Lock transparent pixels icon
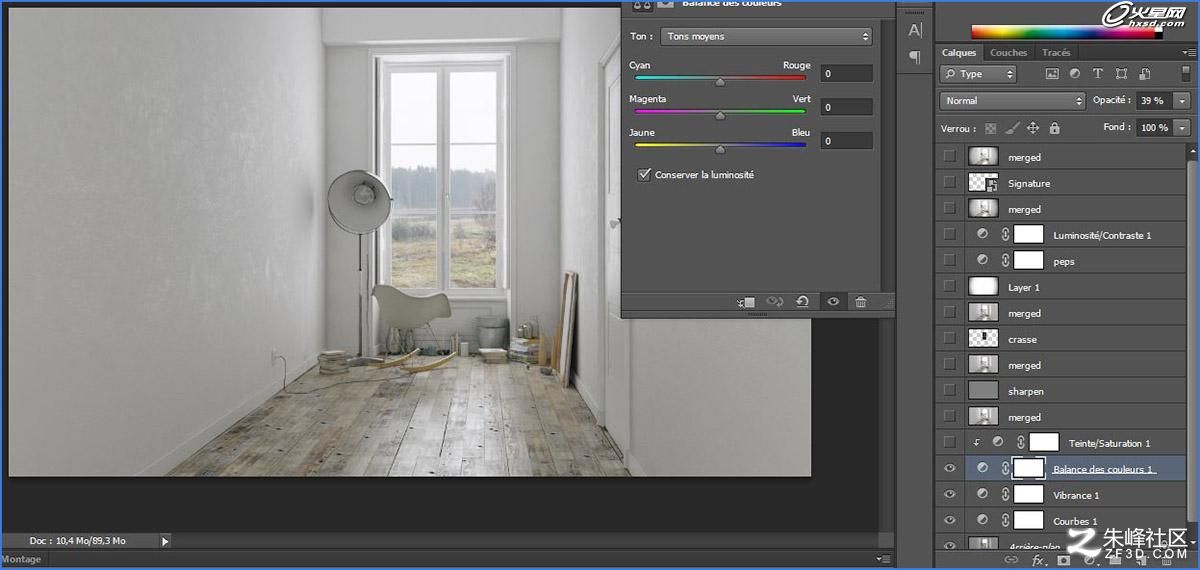This screenshot has width=1200, height=570. (991, 128)
